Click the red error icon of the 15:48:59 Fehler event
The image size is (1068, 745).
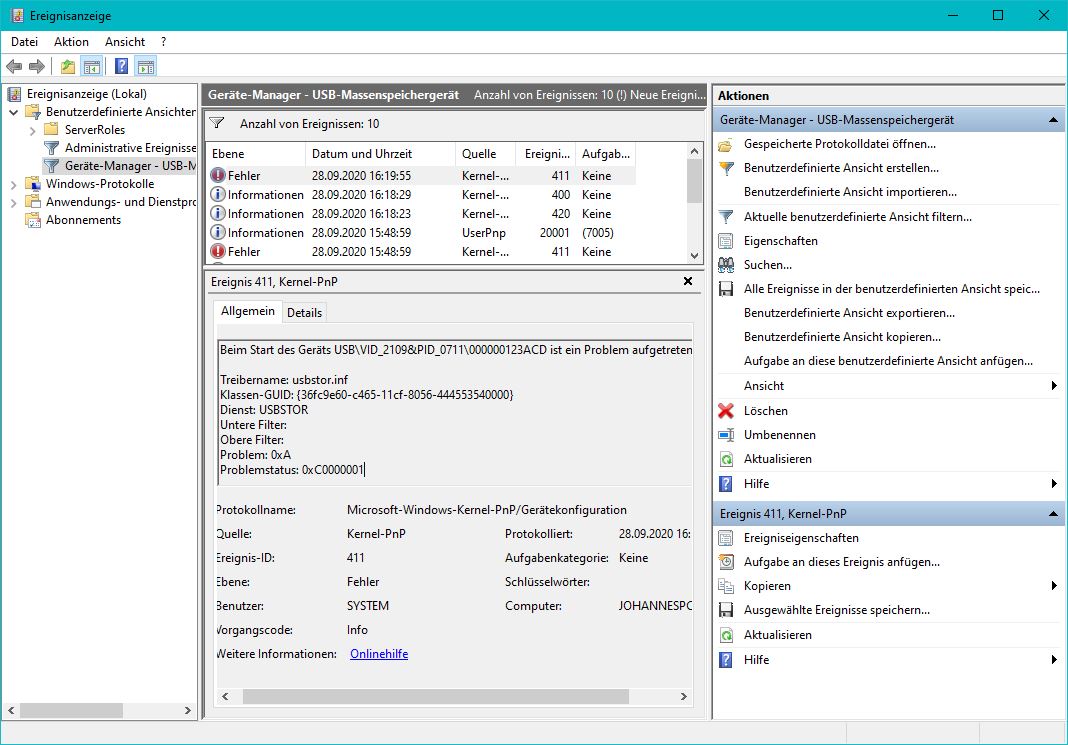[218, 251]
